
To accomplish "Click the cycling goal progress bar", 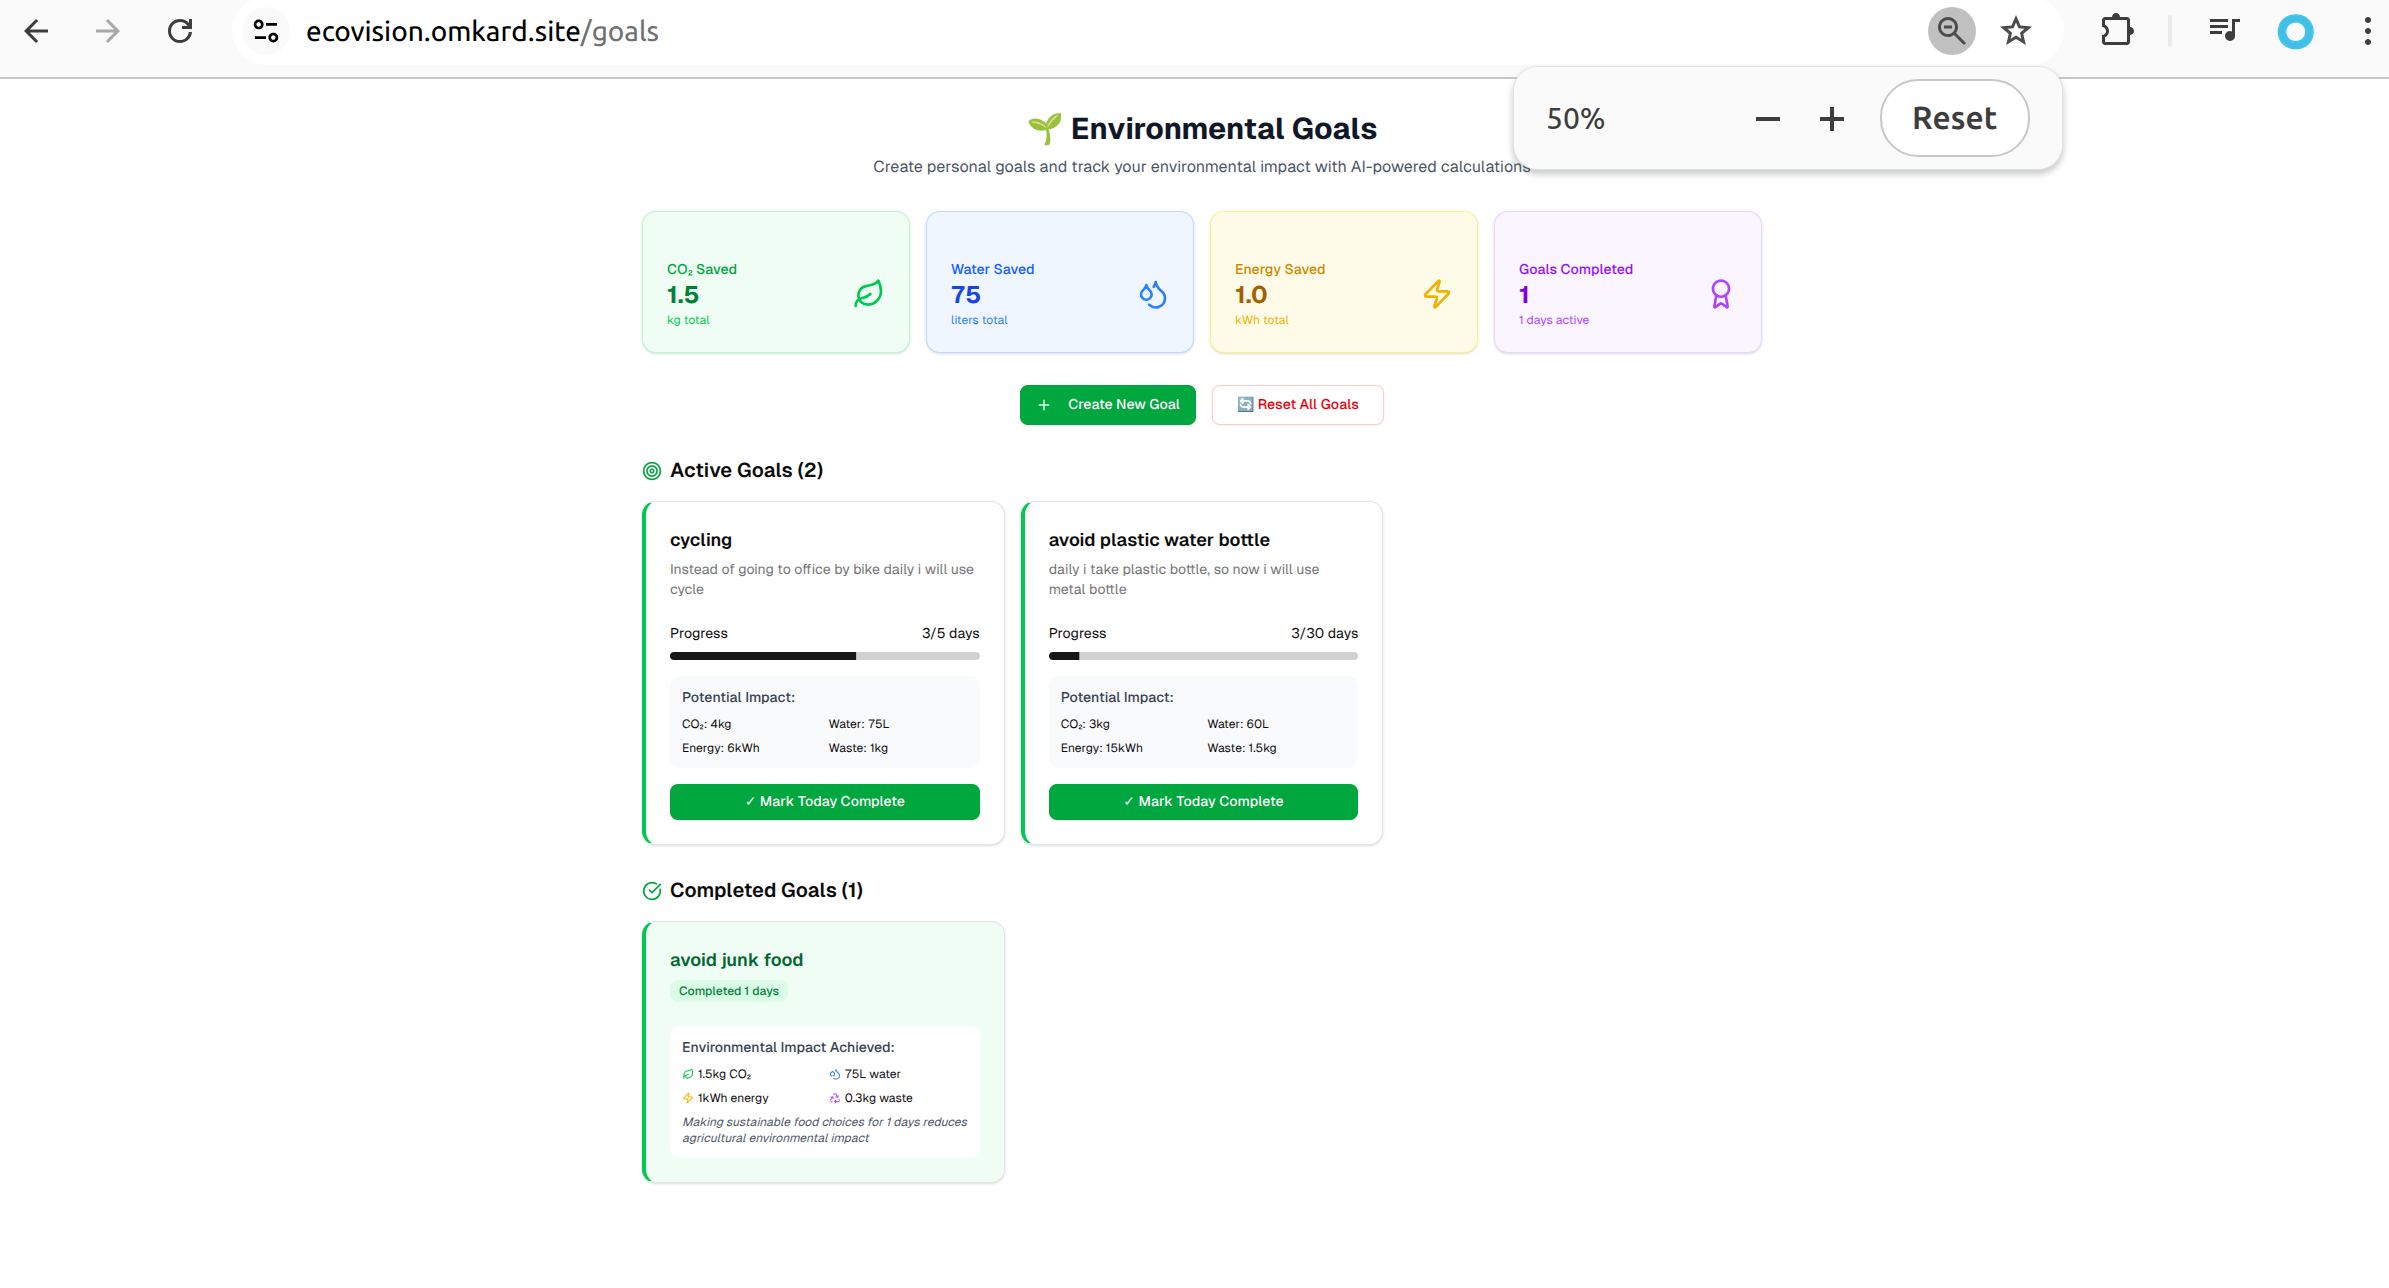I will [x=824, y=656].
